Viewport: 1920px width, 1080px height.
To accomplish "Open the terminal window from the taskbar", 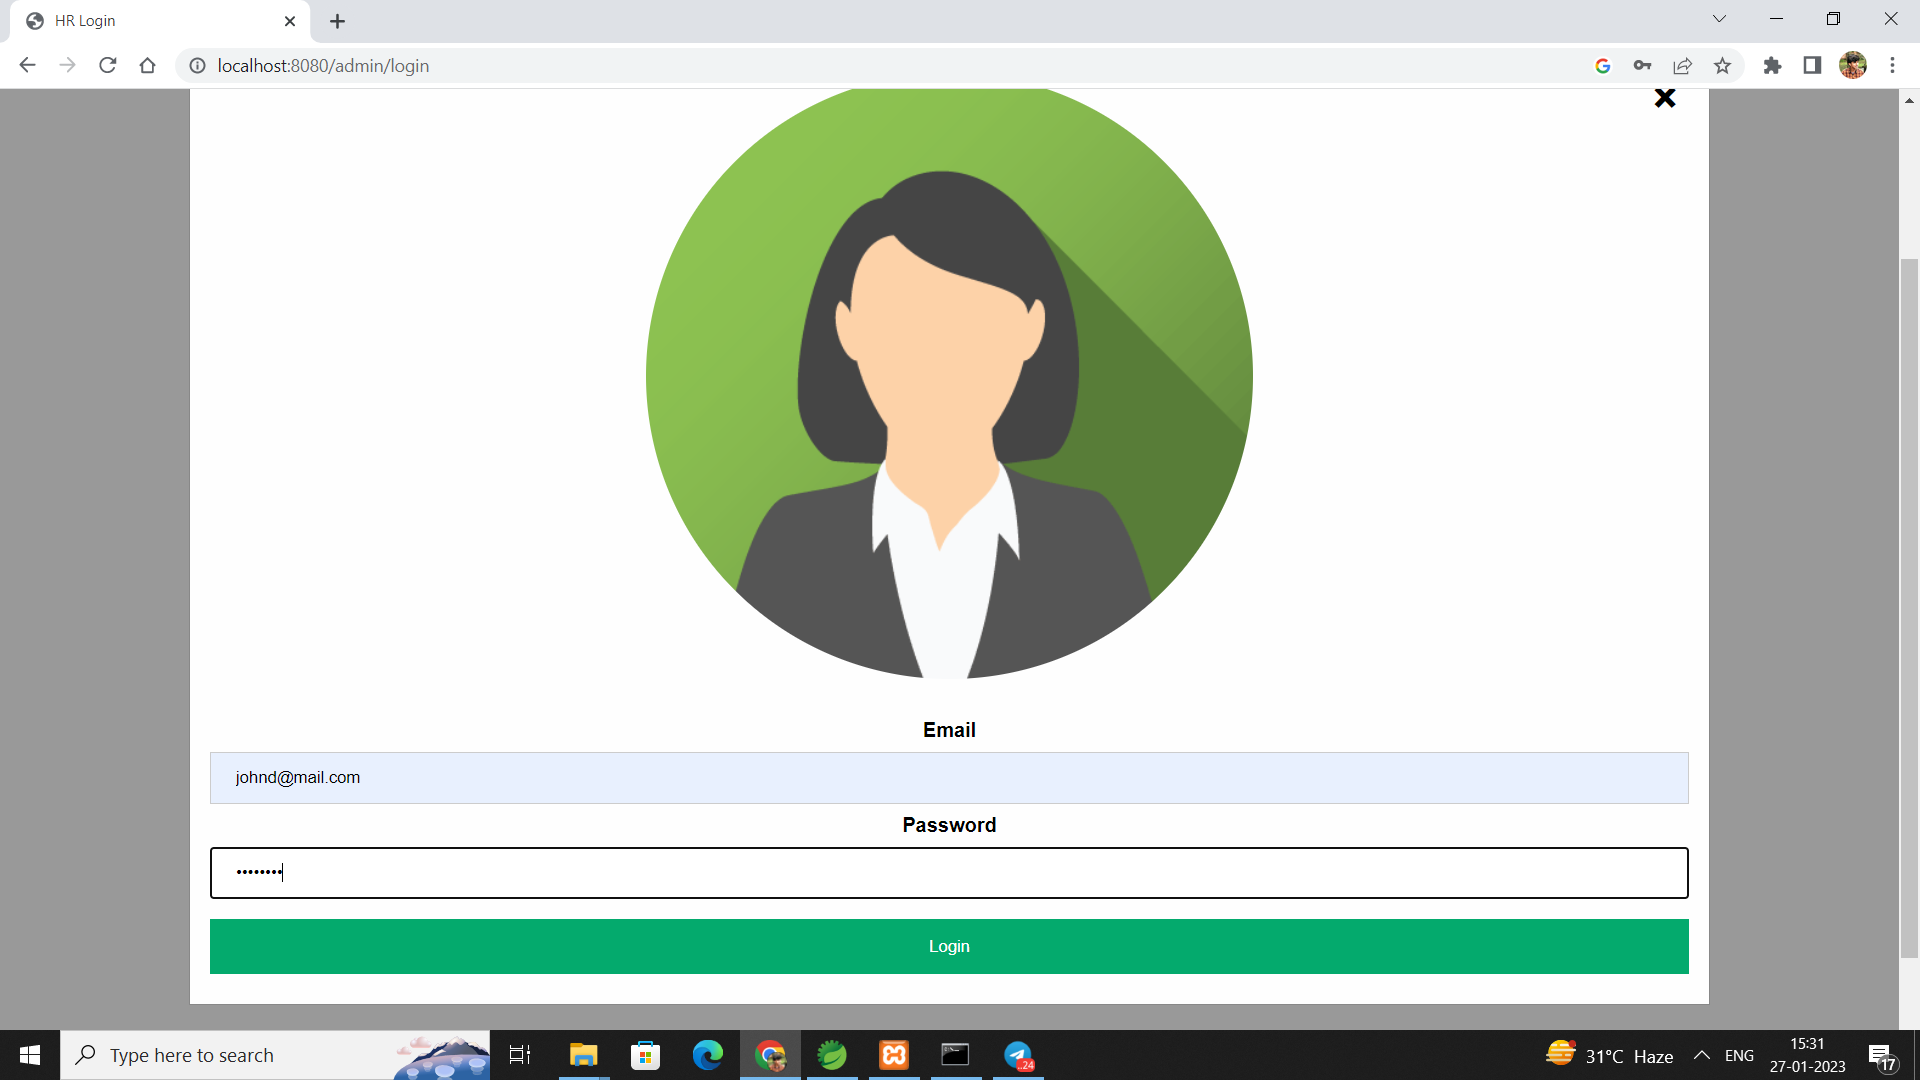I will (956, 1055).
